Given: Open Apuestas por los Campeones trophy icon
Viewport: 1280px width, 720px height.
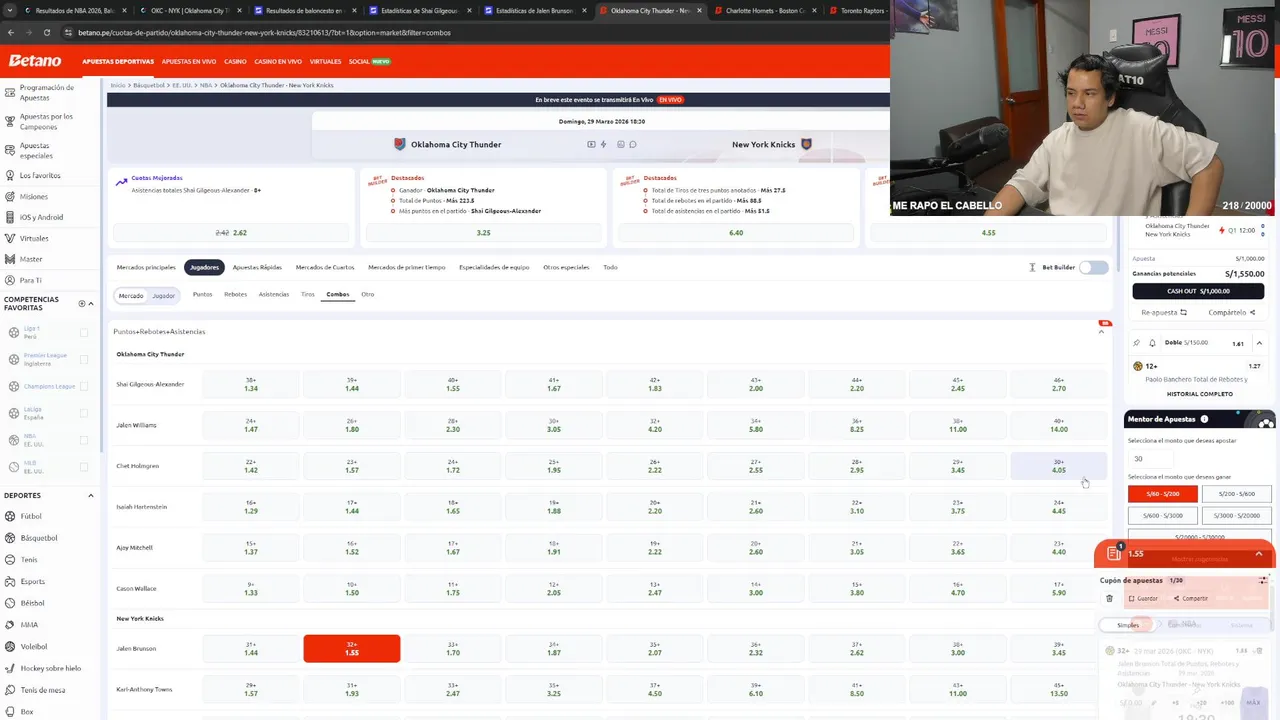Looking at the screenshot, I should tap(10, 121).
